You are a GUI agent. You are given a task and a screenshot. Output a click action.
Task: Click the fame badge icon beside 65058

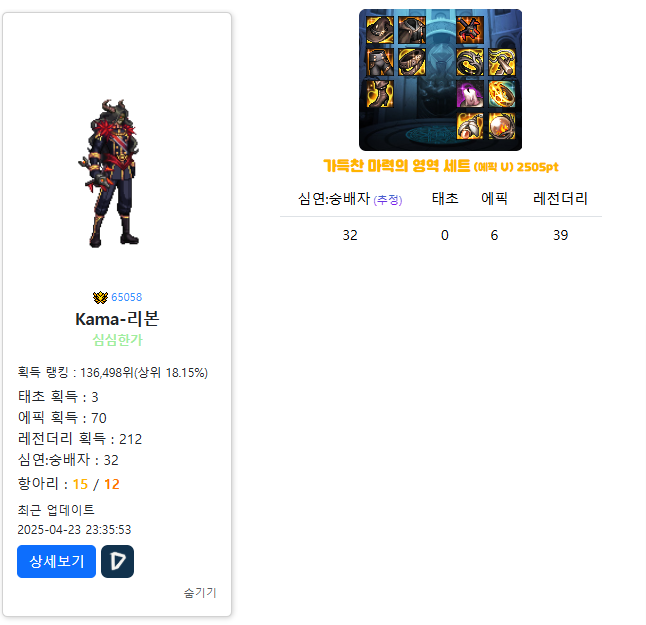click(x=100, y=297)
